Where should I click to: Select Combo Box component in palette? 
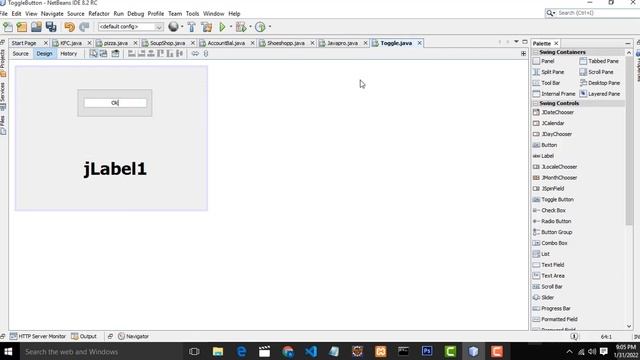pos(550,243)
